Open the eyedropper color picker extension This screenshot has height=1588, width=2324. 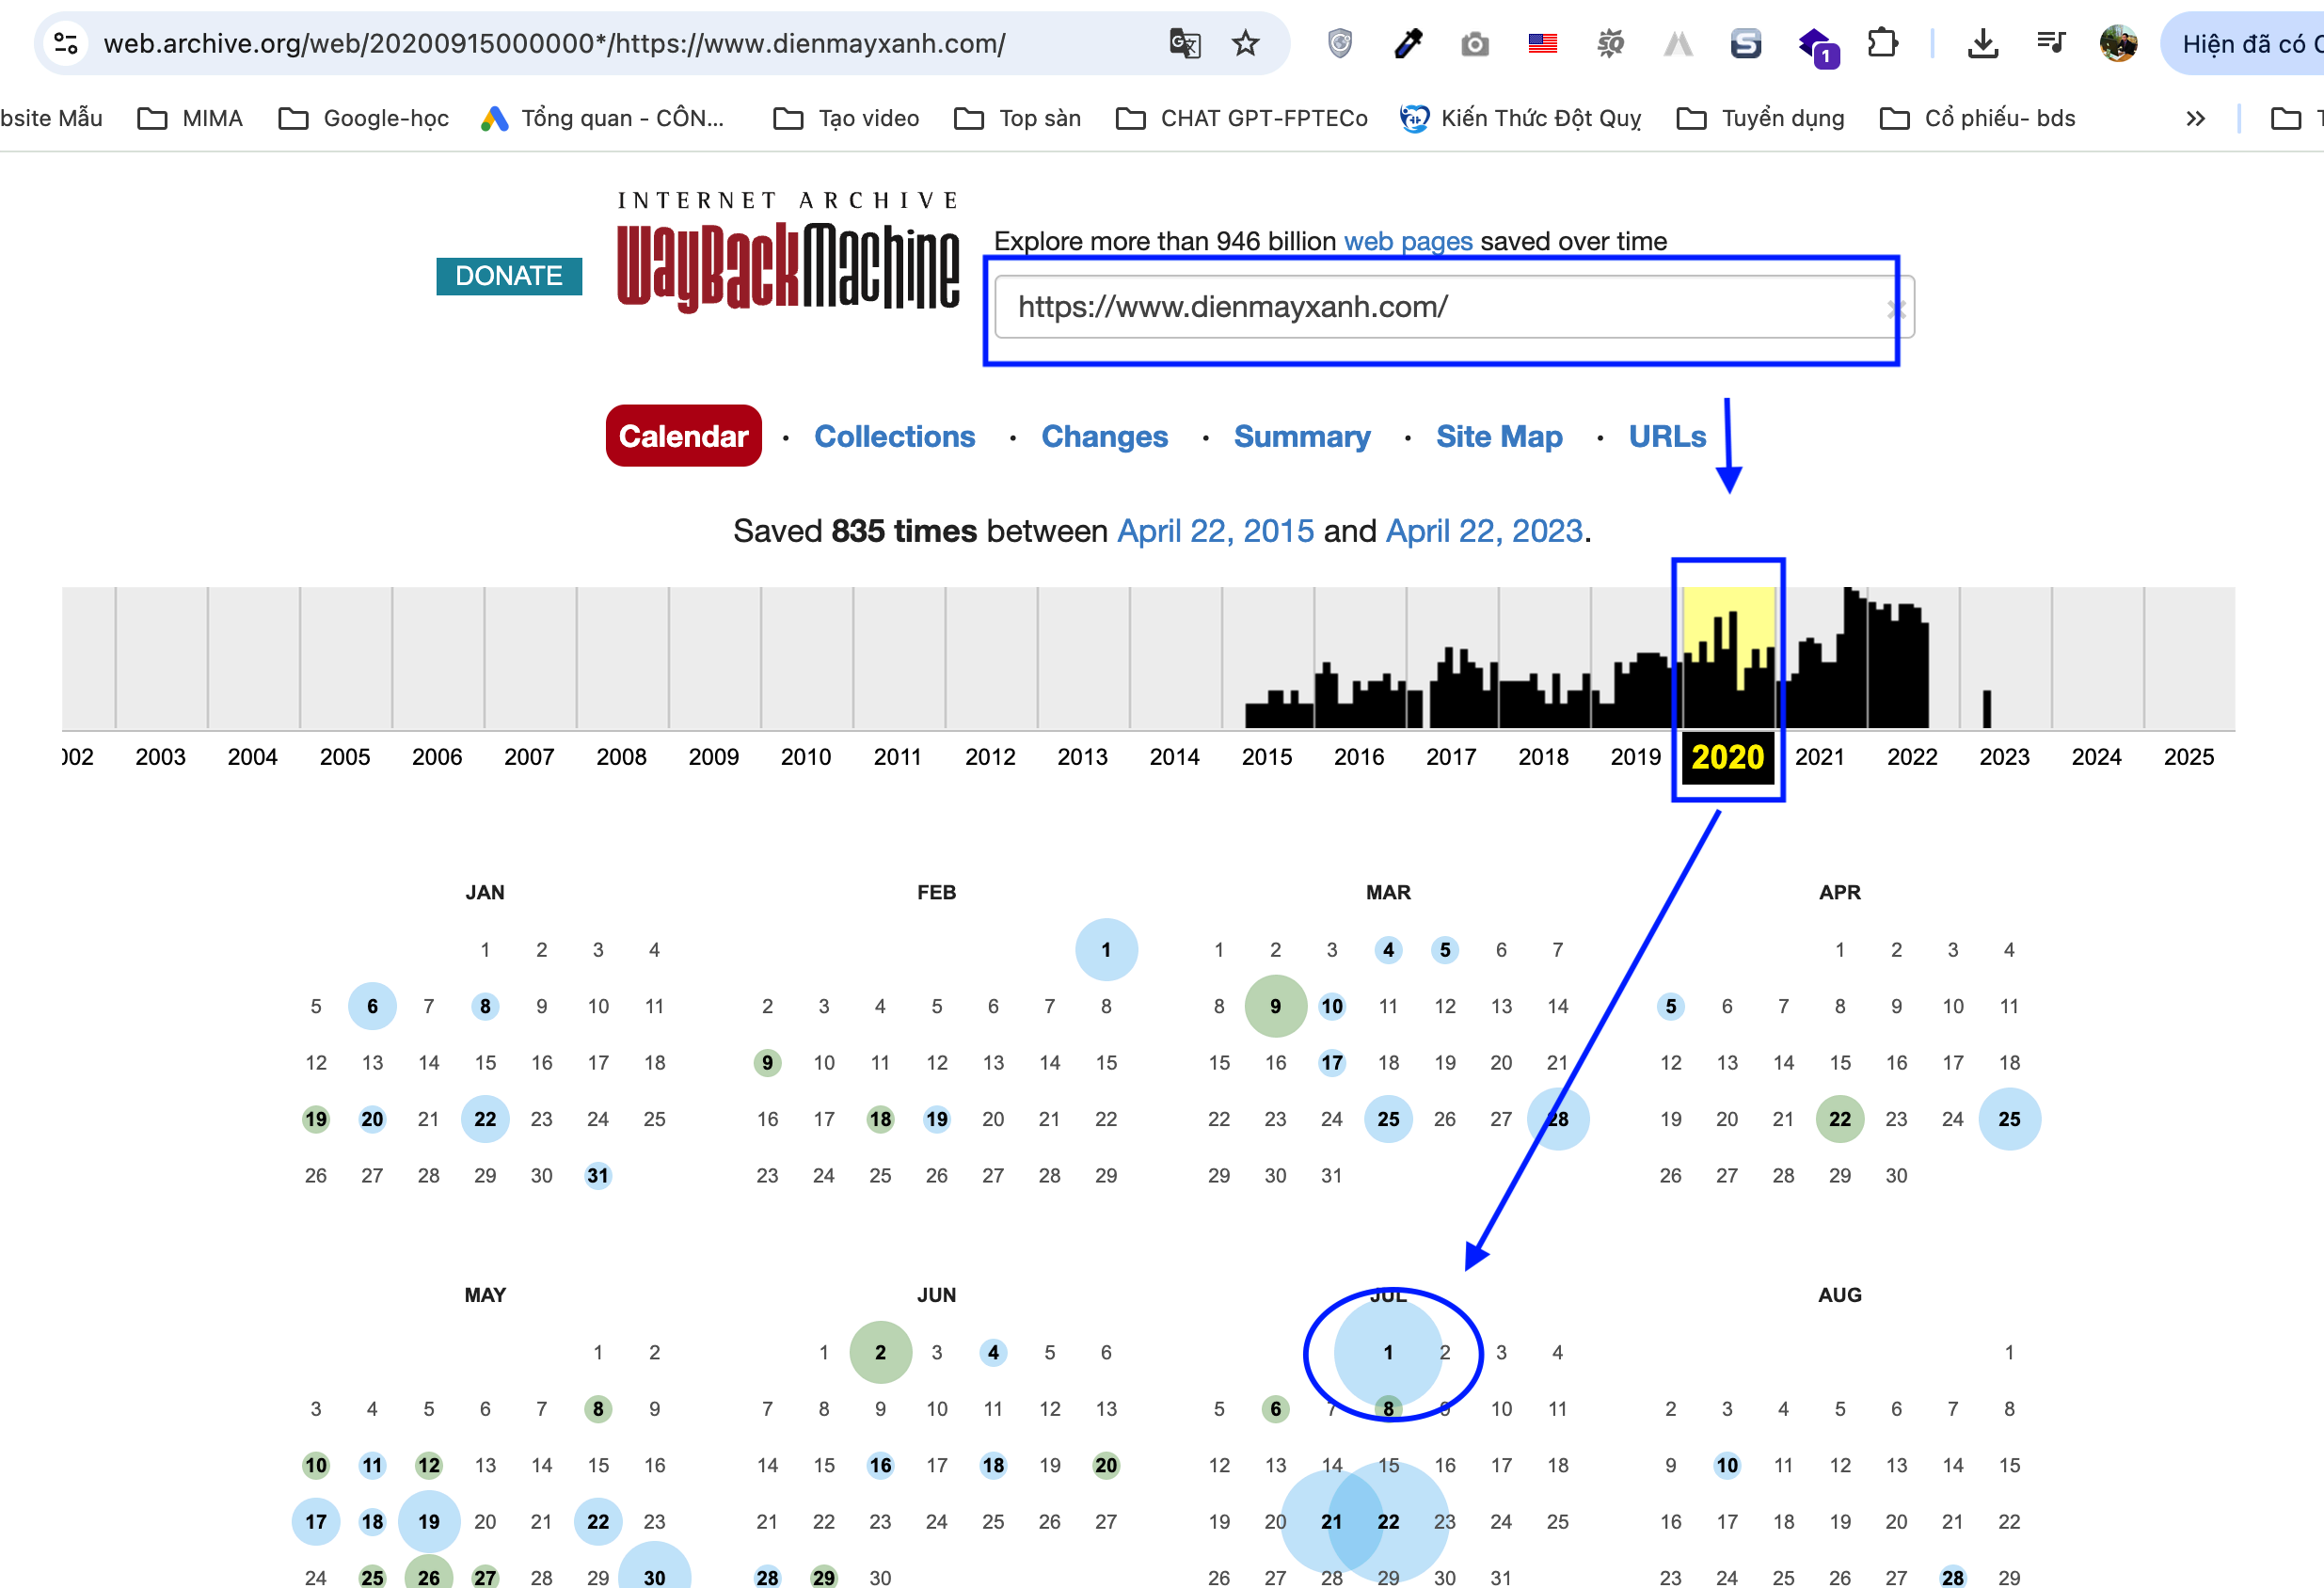tap(1408, 43)
